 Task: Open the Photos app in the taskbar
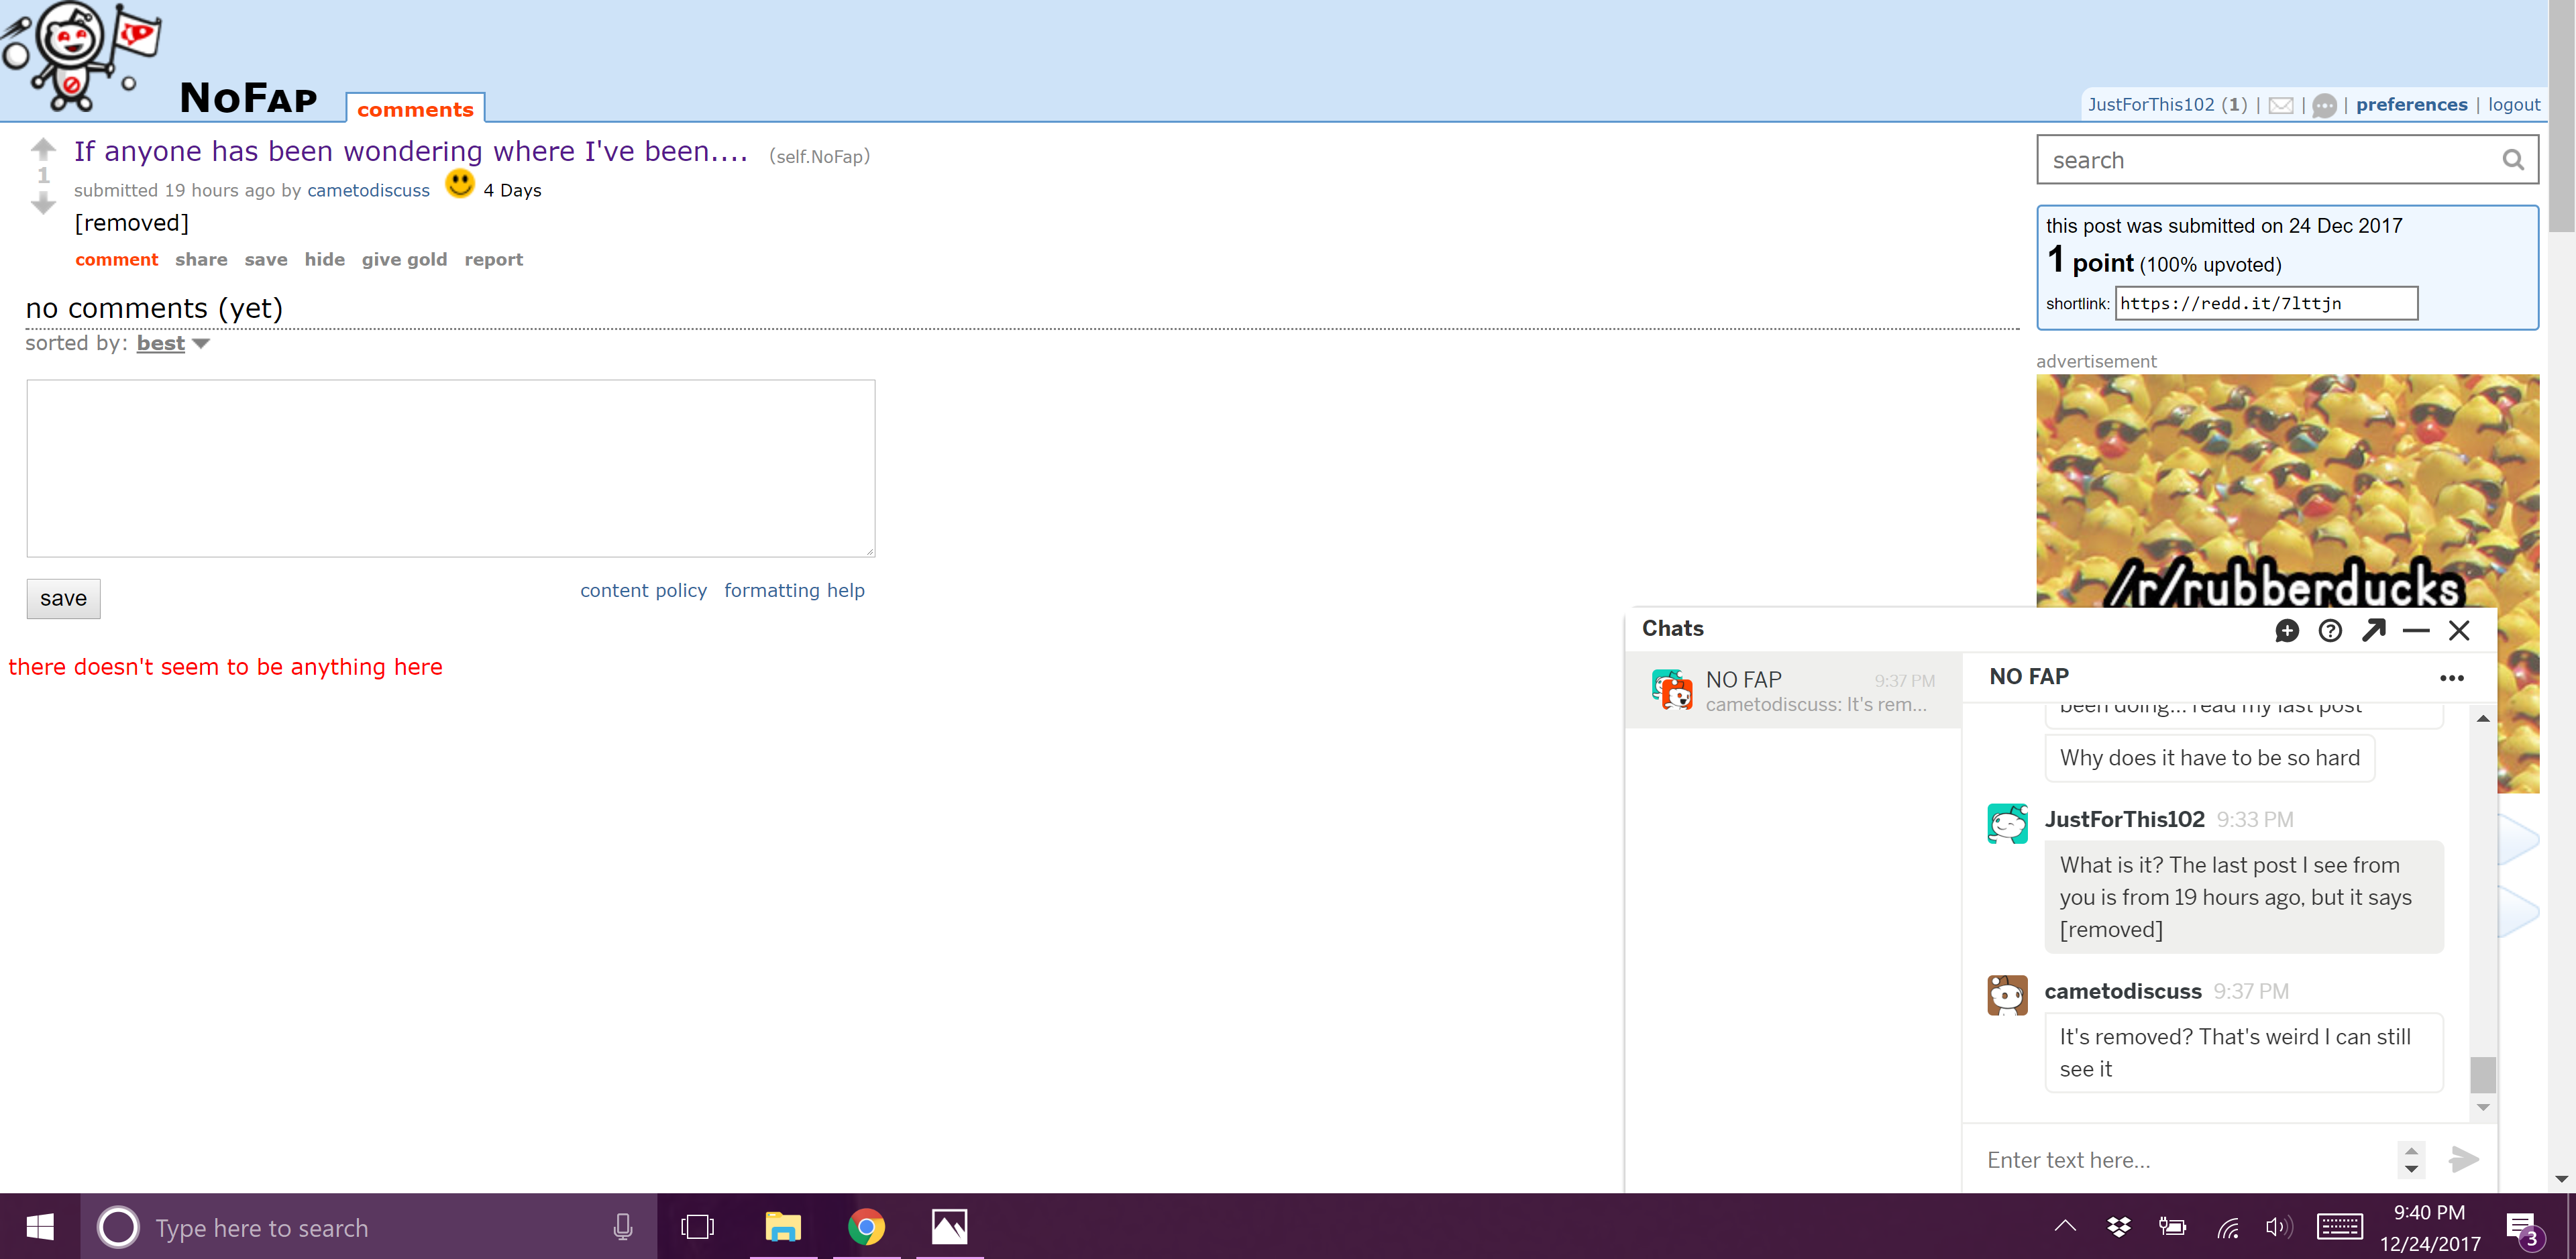(949, 1226)
